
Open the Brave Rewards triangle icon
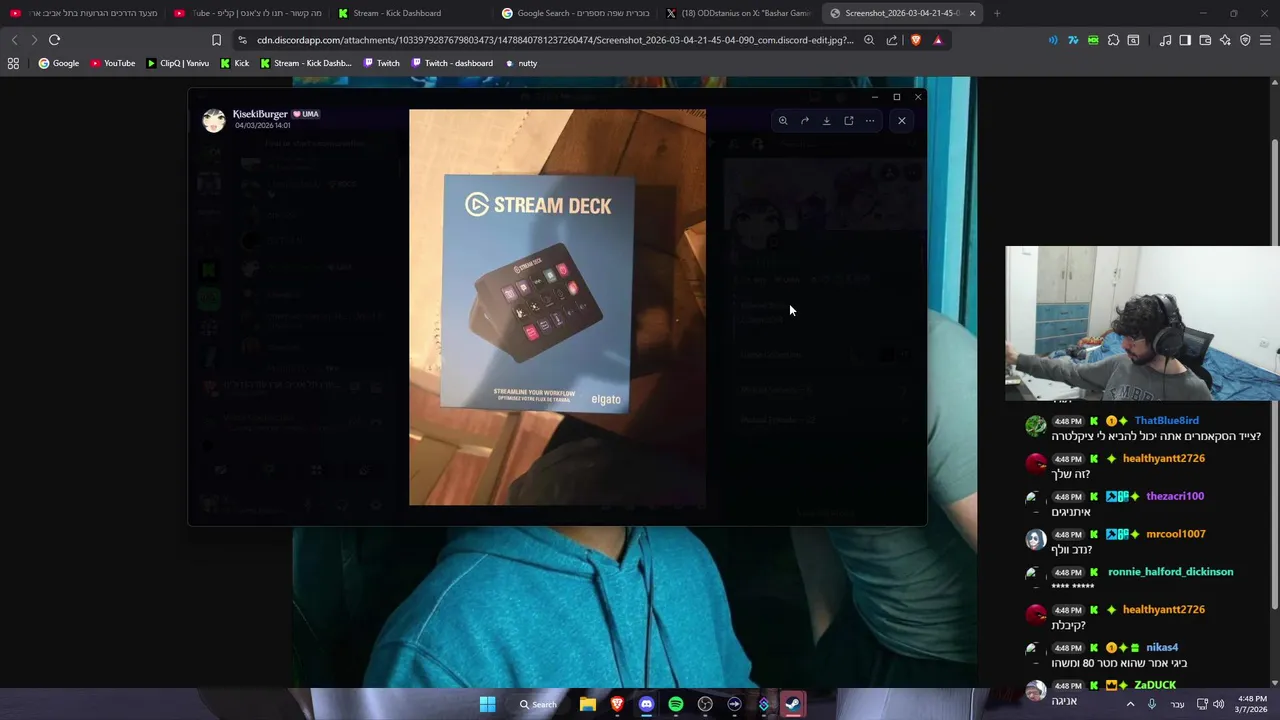pos(938,40)
